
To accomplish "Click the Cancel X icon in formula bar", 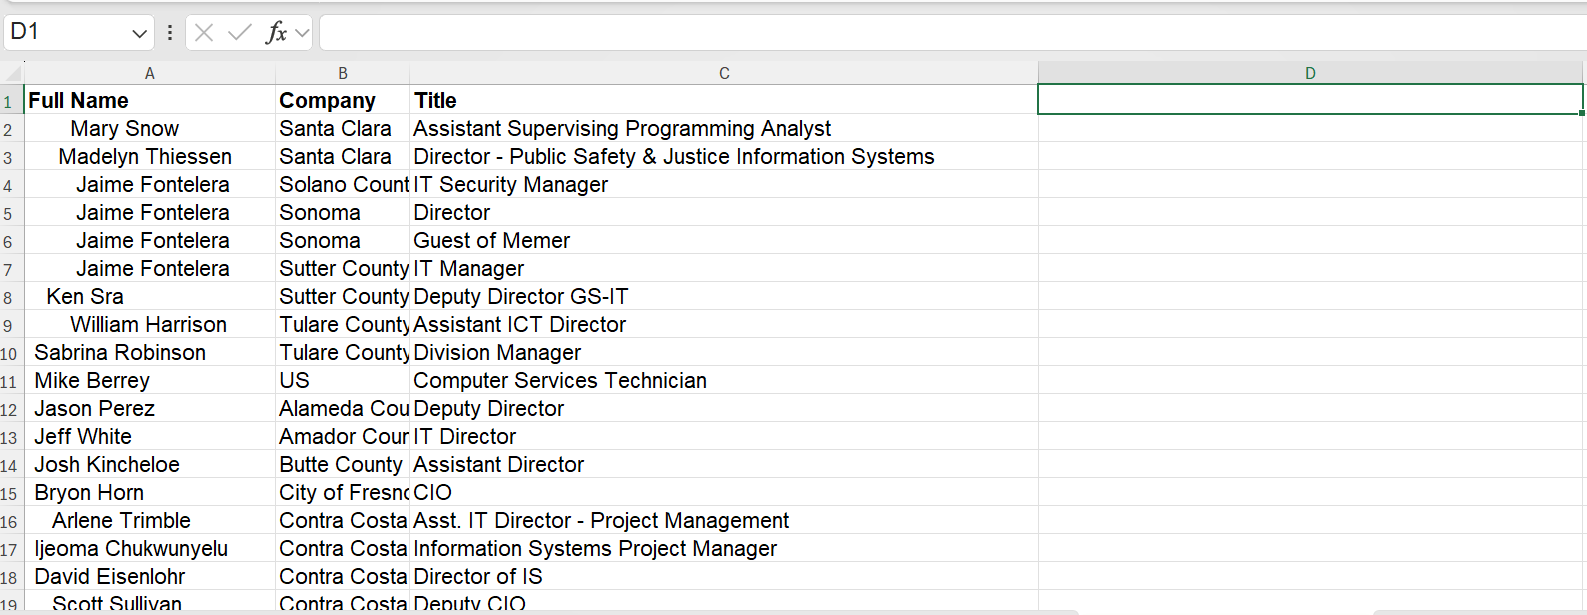I will 204,33.
